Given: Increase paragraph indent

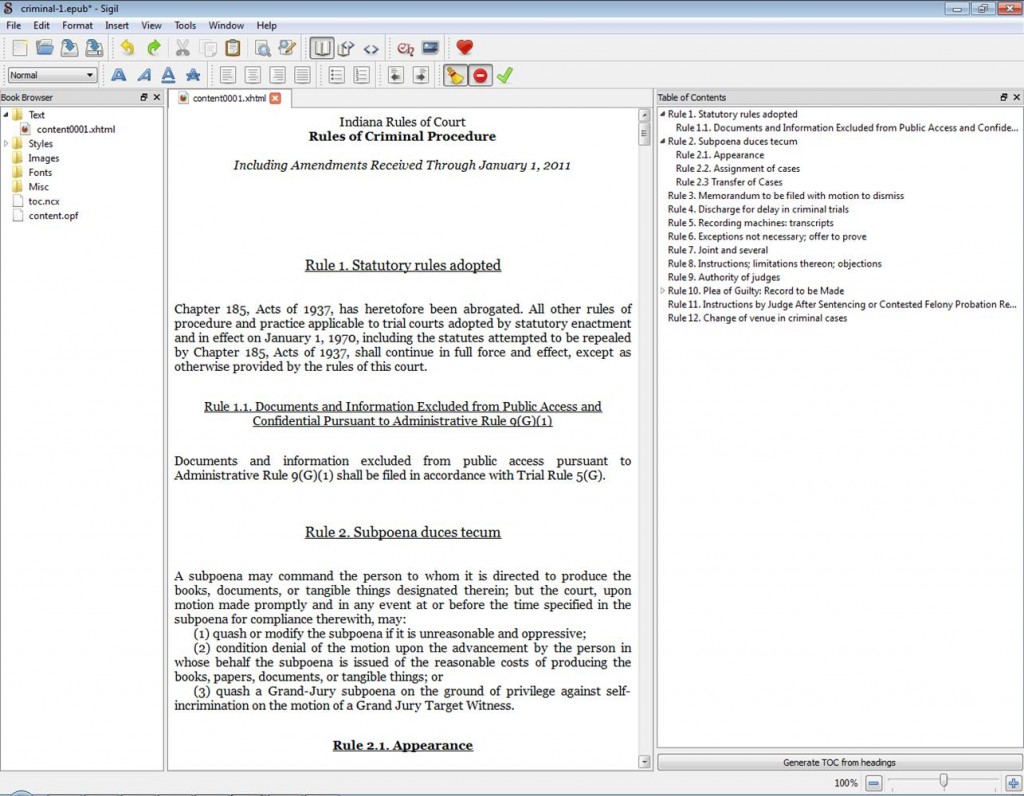Looking at the screenshot, I should click(x=421, y=75).
